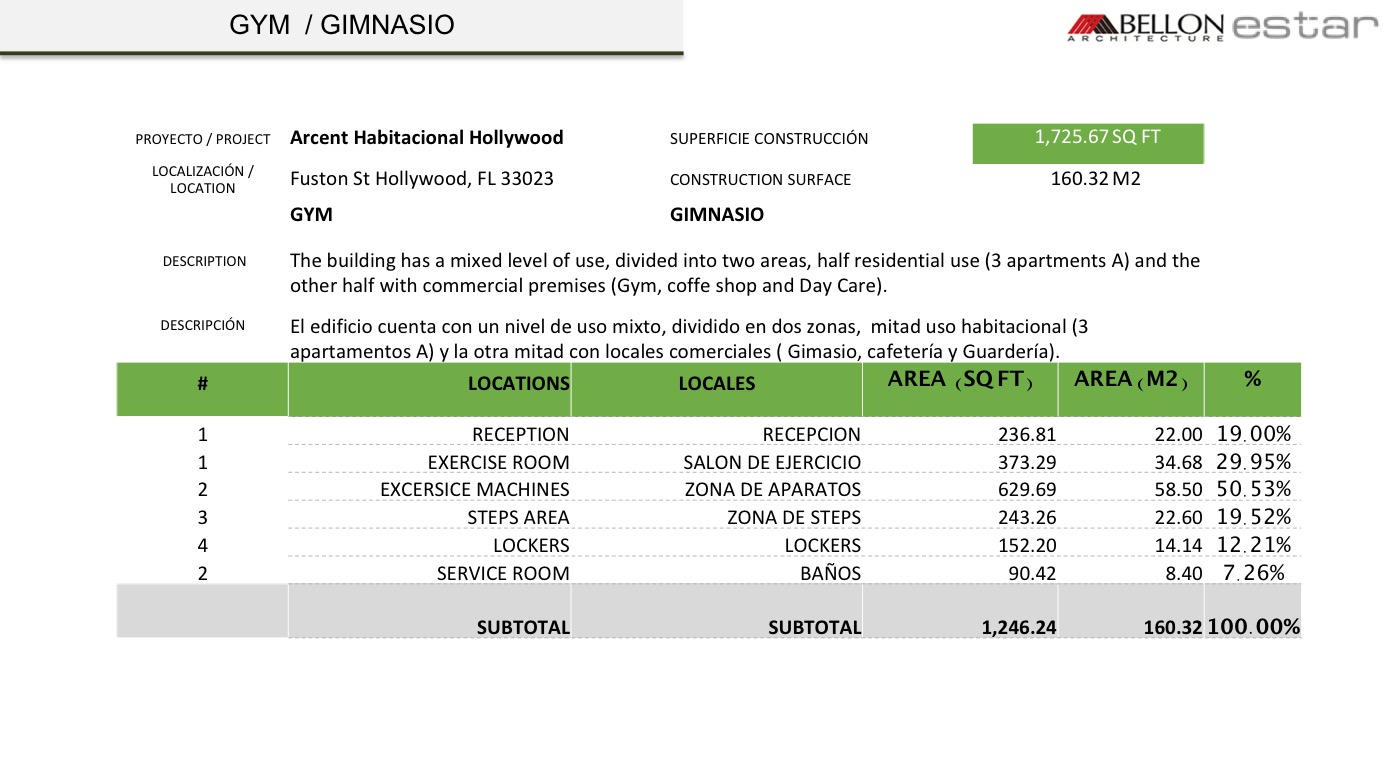This screenshot has width=1387, height=780.
Task: Click the BAÑOS locales cell
Action: click(829, 574)
